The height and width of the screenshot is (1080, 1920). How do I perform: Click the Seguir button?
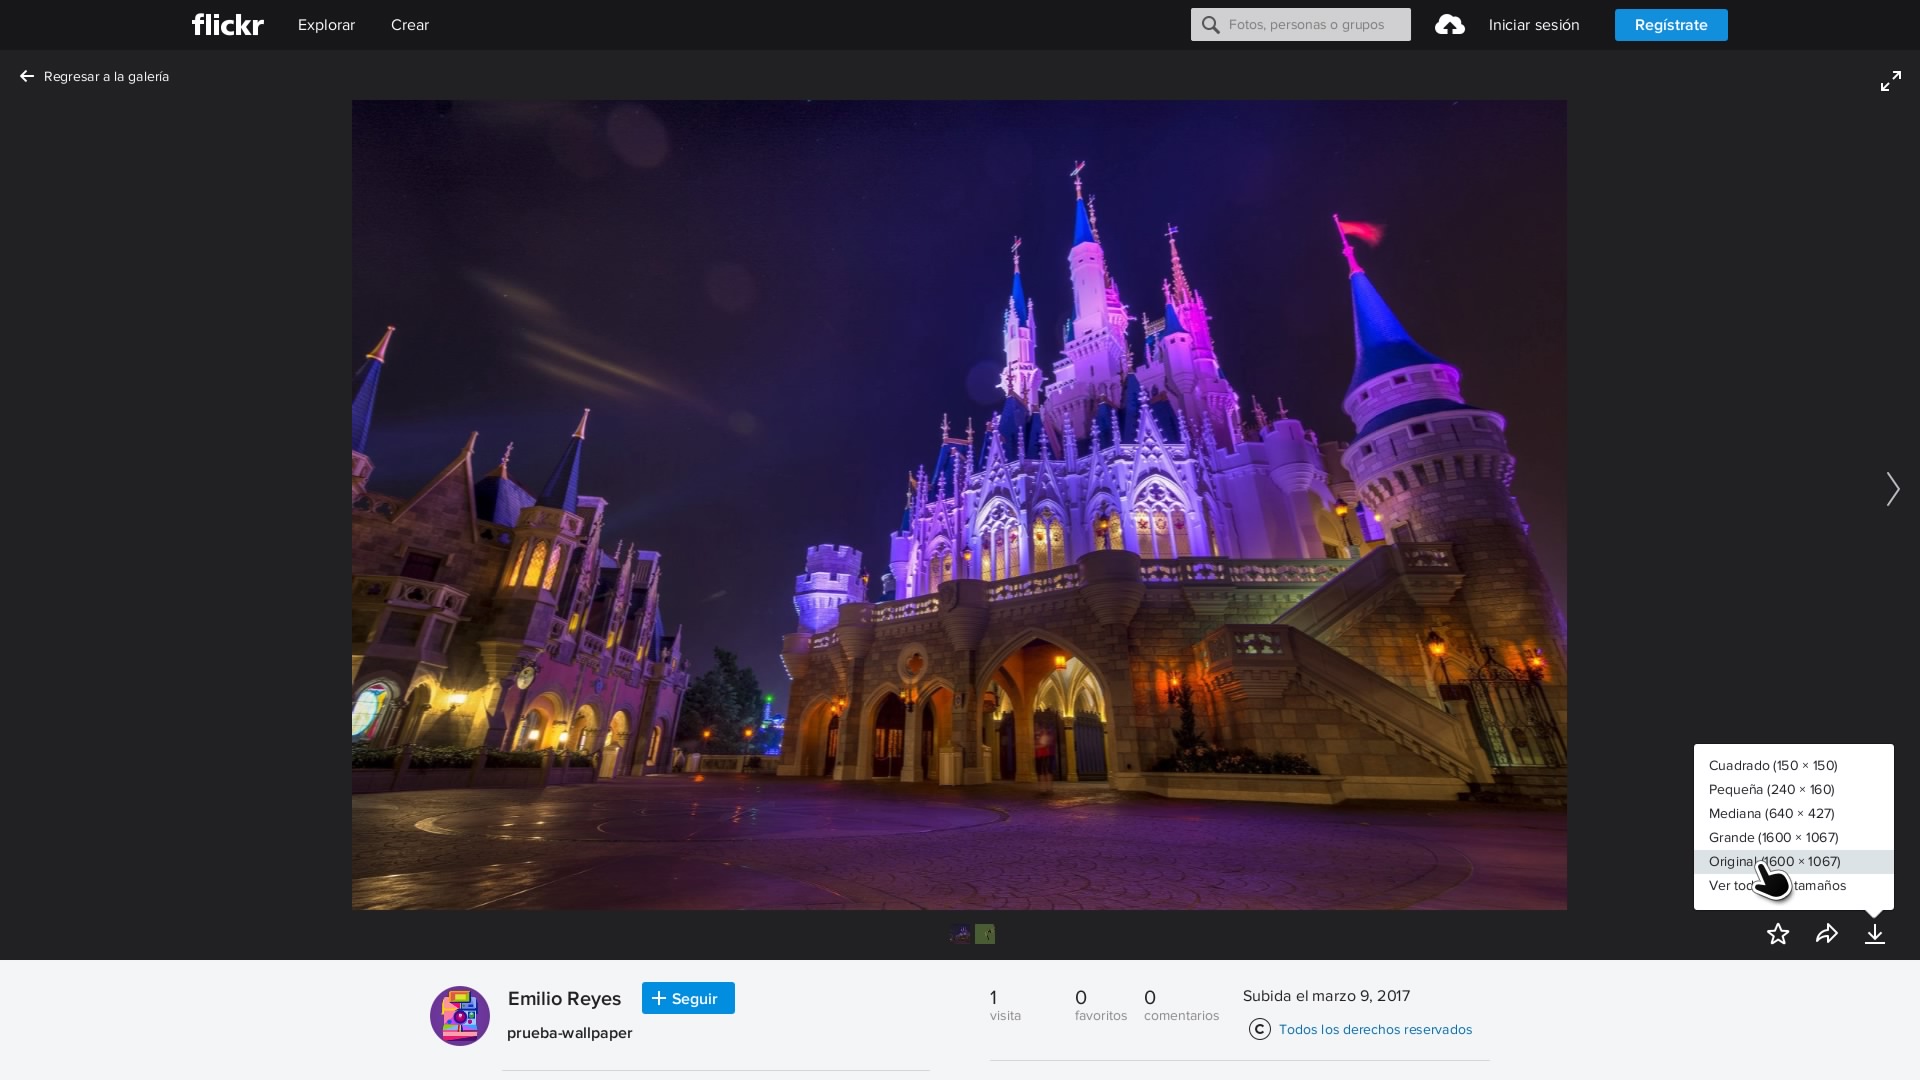(688, 998)
